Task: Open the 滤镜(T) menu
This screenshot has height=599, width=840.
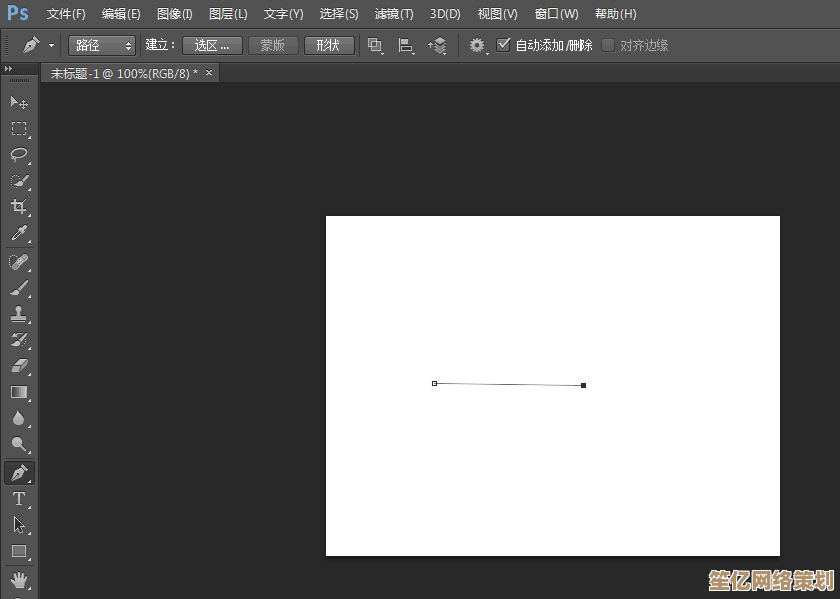Action: pos(394,14)
